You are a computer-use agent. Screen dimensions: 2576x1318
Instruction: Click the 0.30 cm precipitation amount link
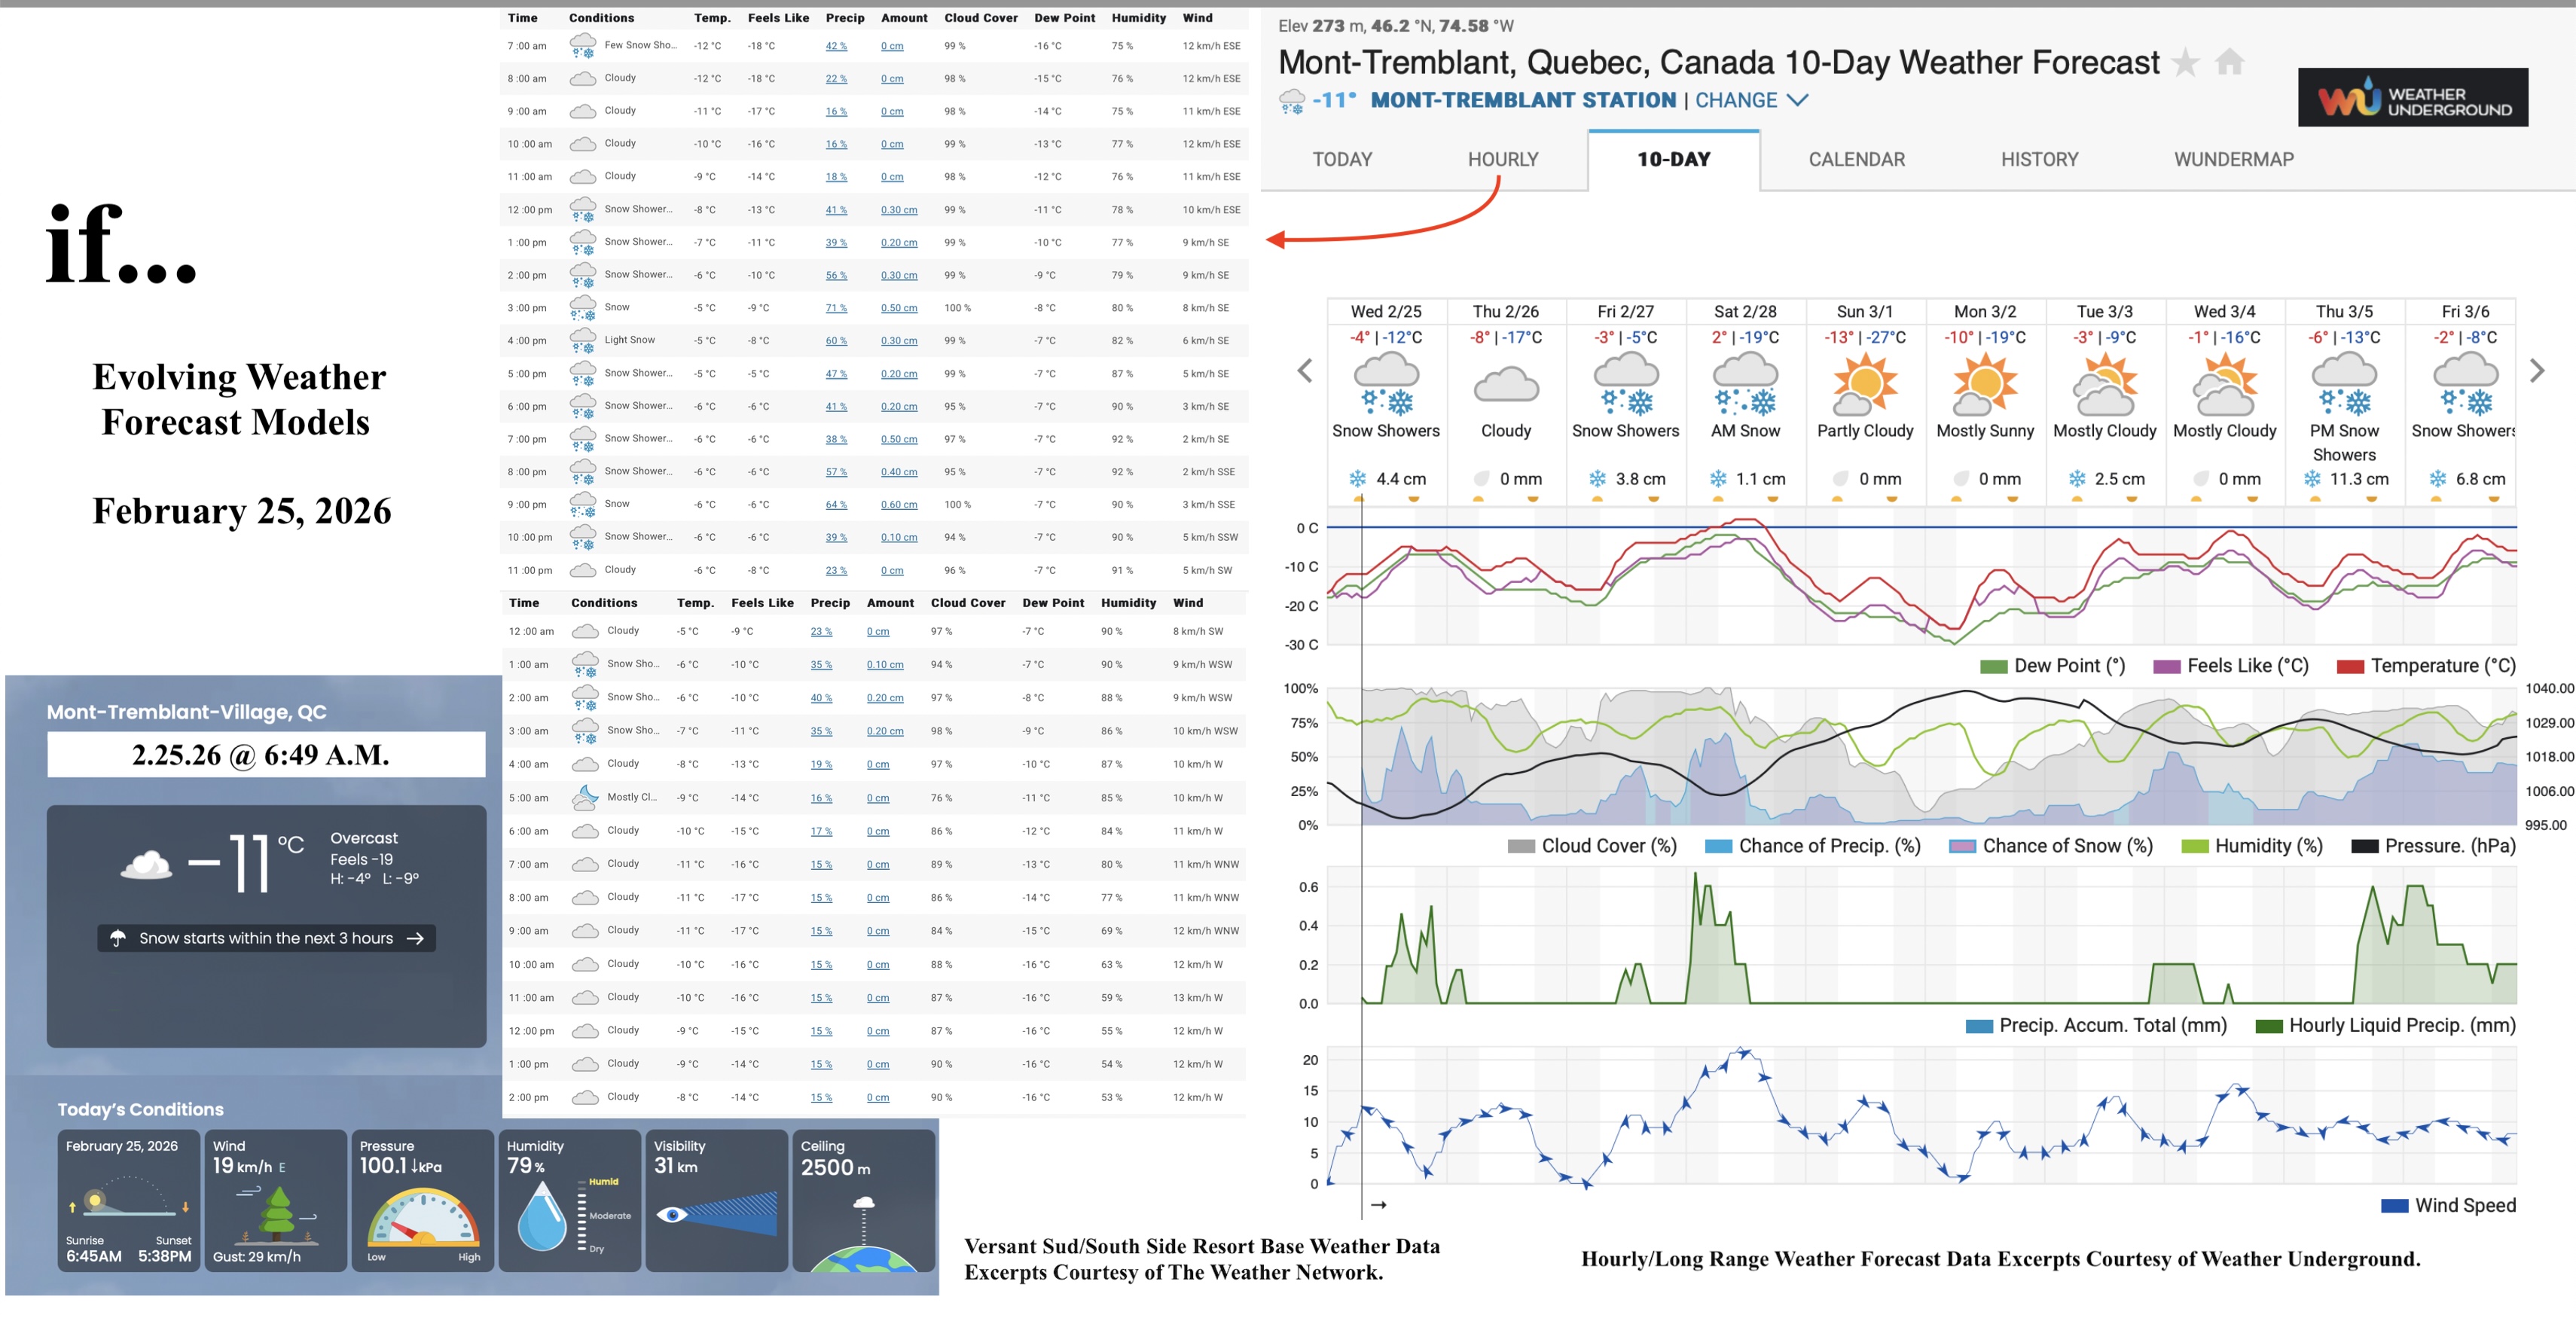point(898,210)
